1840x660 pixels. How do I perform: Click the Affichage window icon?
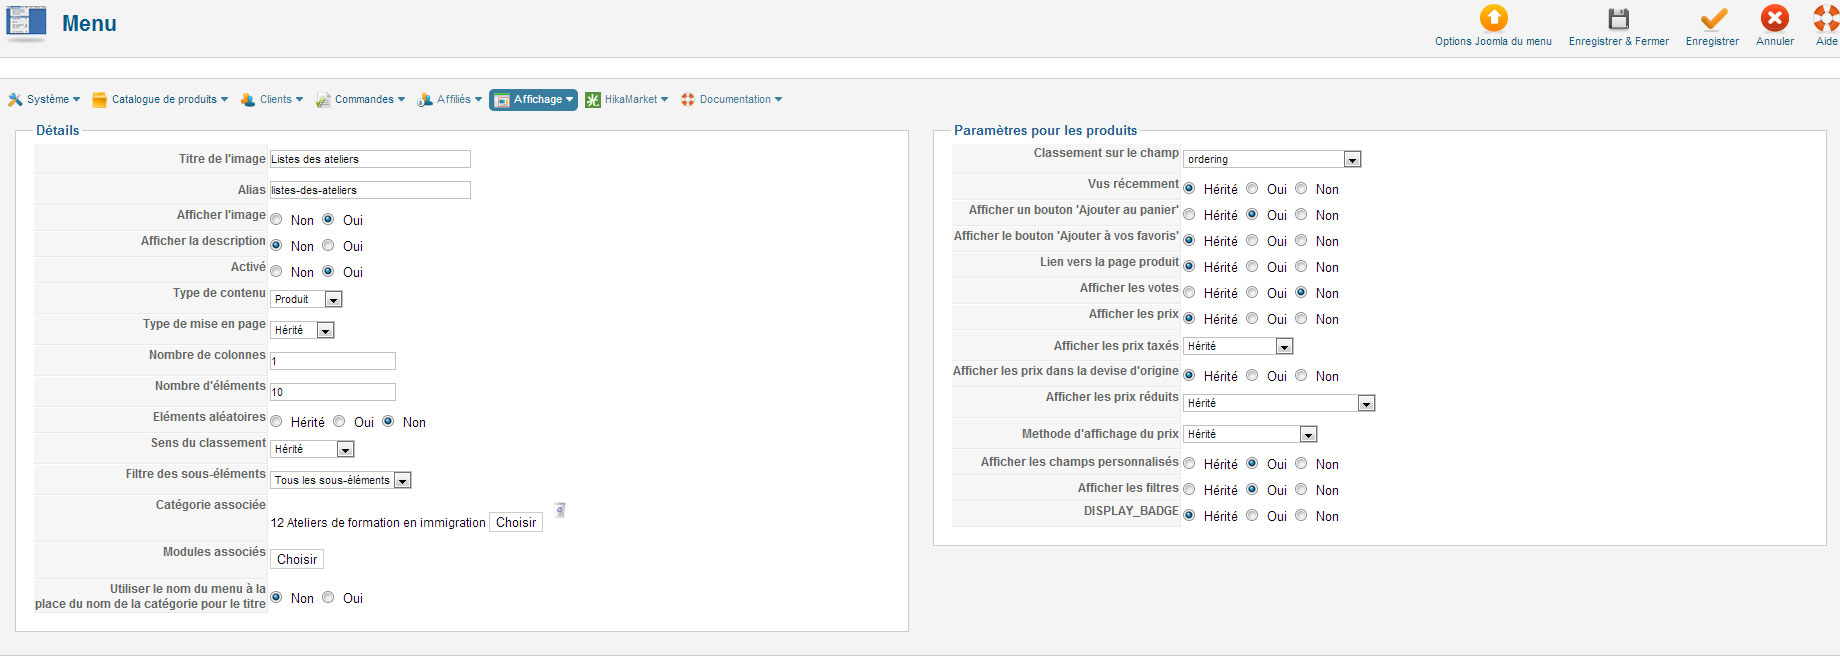pyautogui.click(x=502, y=99)
